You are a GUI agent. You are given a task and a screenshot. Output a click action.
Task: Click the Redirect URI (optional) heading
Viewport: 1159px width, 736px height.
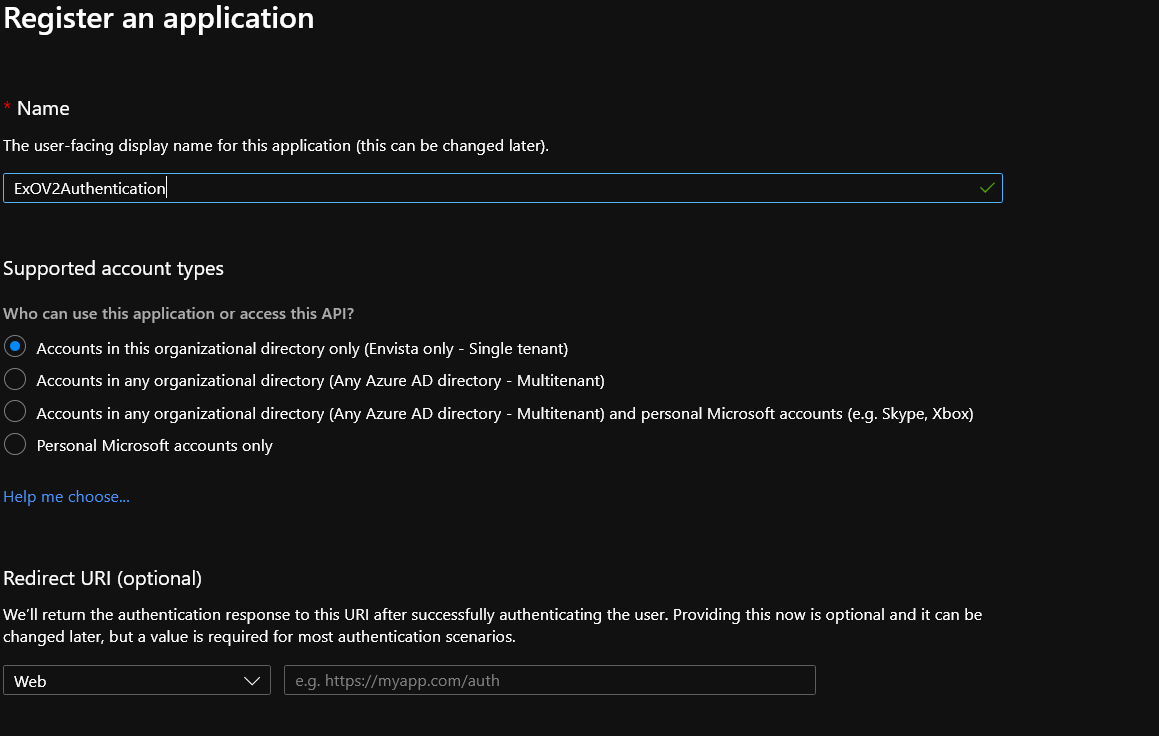click(102, 578)
